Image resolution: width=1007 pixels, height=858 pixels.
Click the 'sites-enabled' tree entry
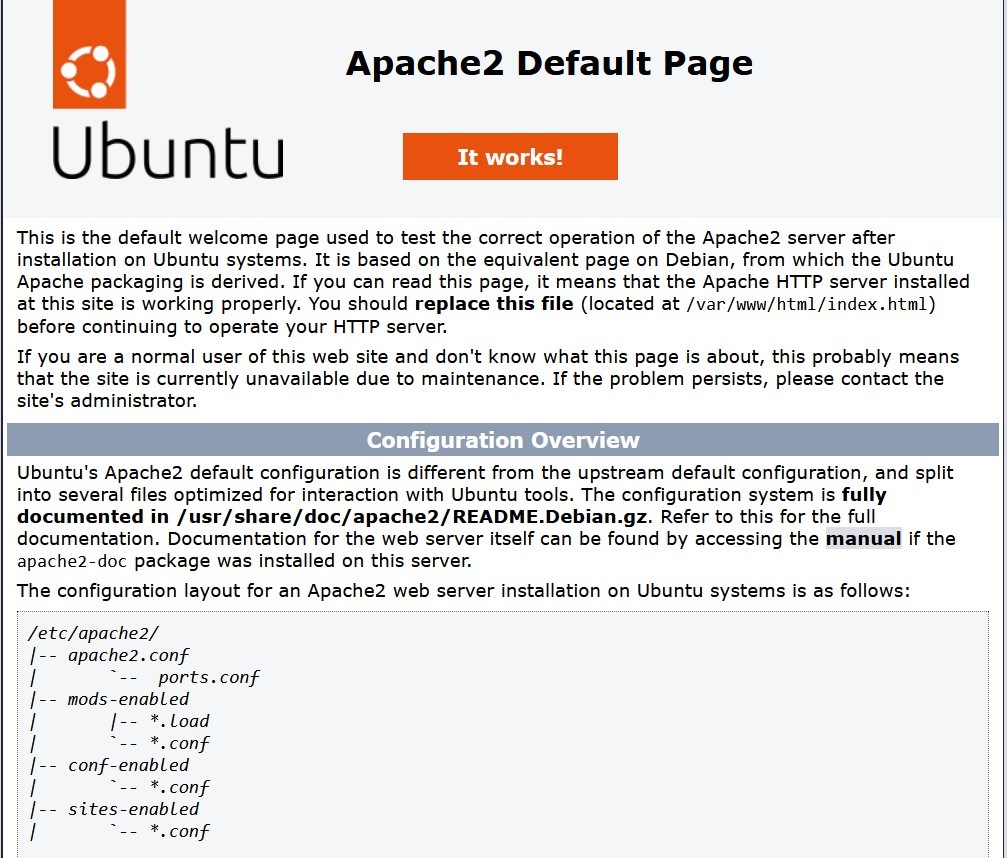pyautogui.click(x=134, y=809)
